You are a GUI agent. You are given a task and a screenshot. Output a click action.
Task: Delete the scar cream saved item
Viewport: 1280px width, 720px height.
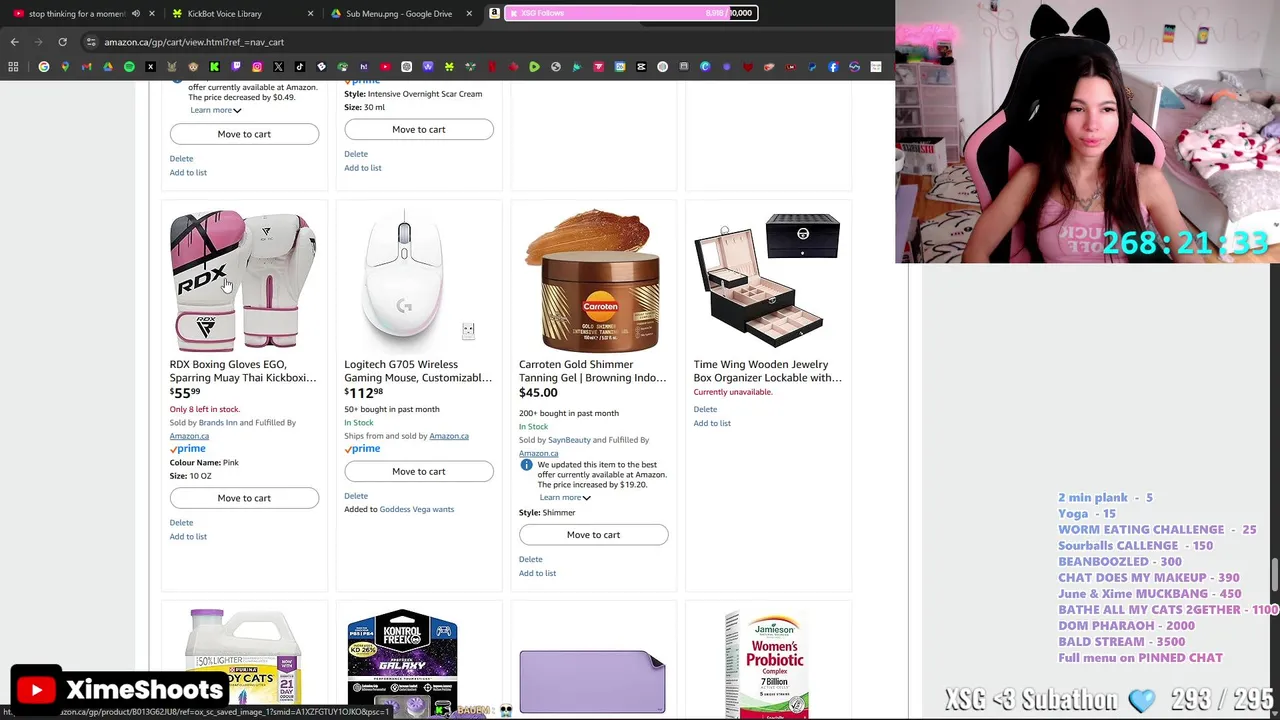pos(356,154)
